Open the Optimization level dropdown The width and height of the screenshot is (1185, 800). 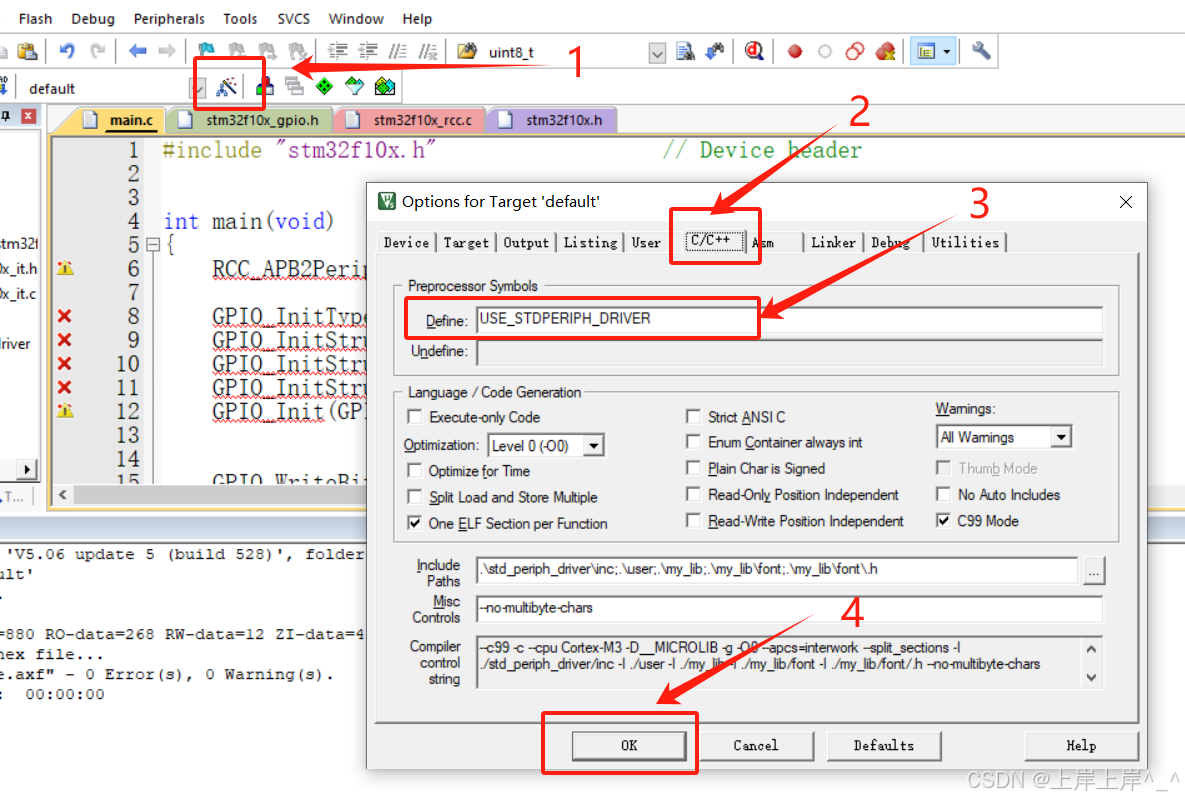pos(594,446)
